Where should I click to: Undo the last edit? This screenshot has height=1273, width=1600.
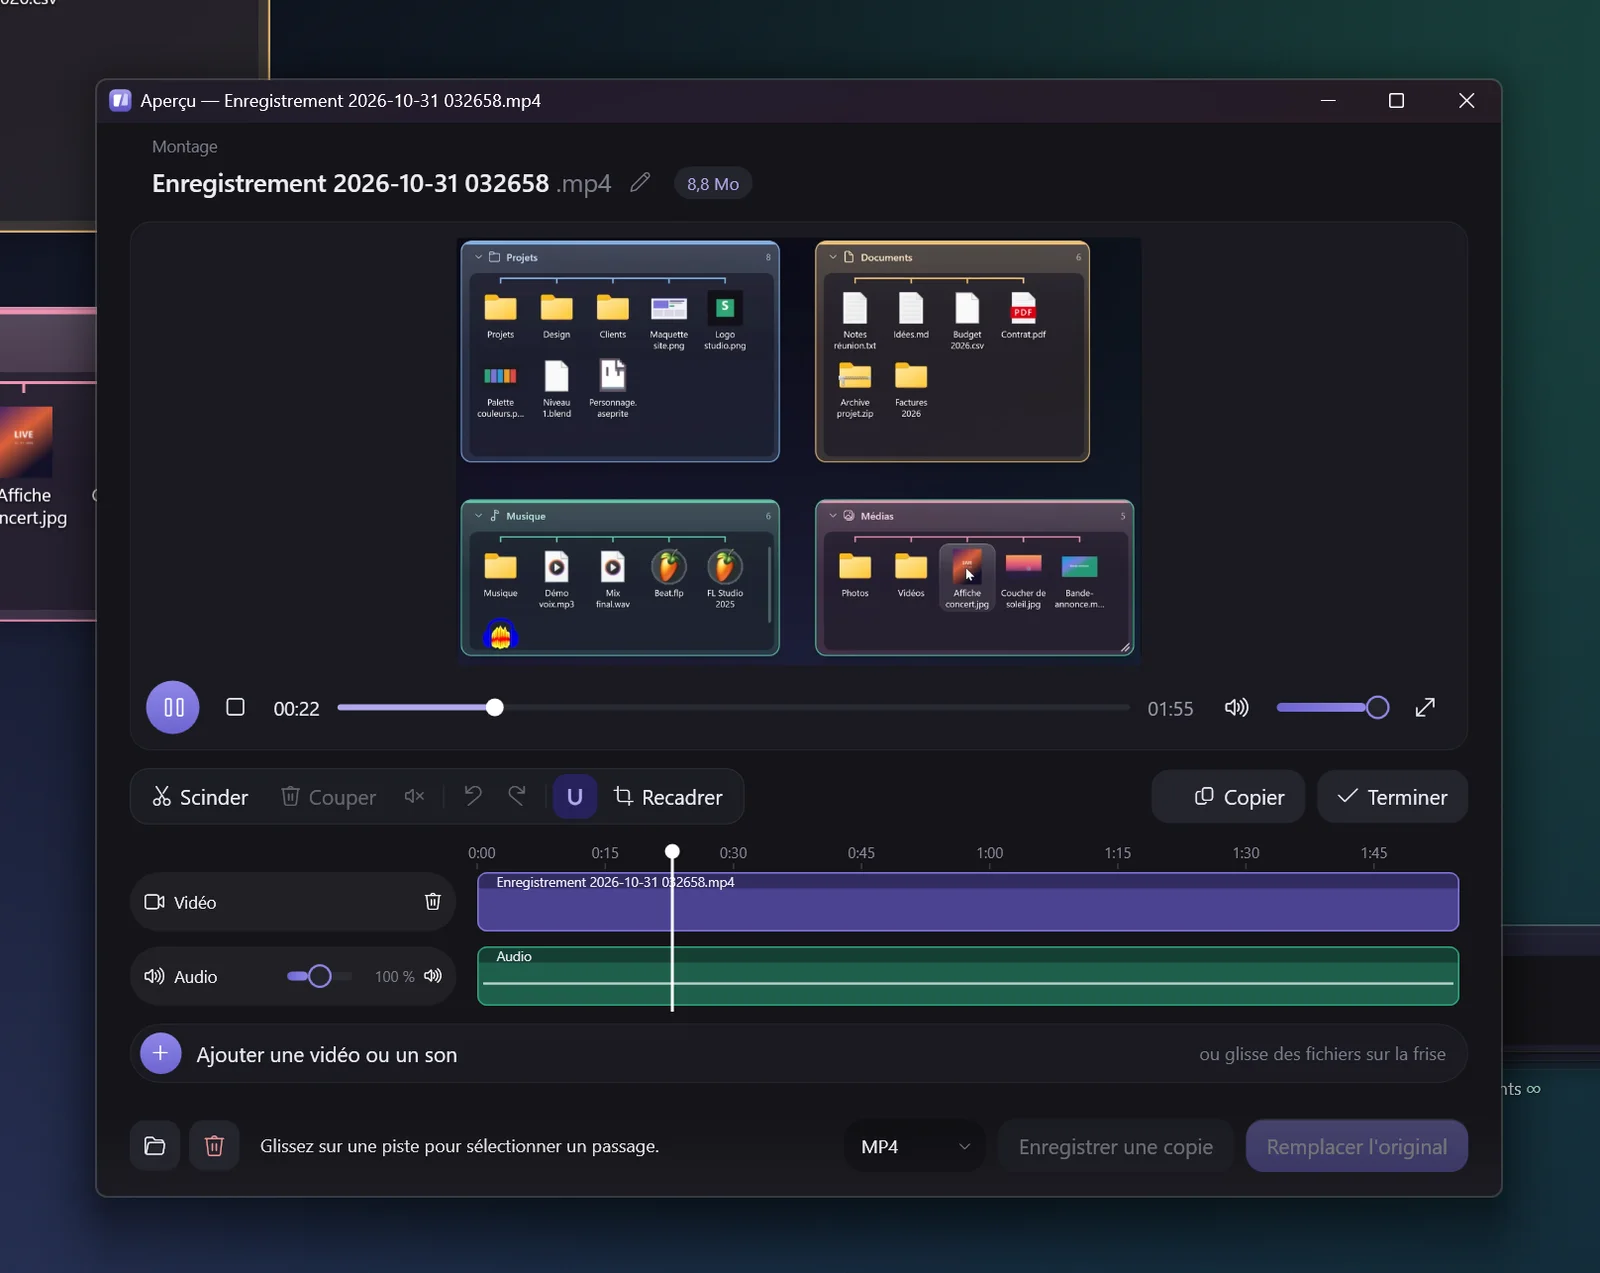coord(473,796)
